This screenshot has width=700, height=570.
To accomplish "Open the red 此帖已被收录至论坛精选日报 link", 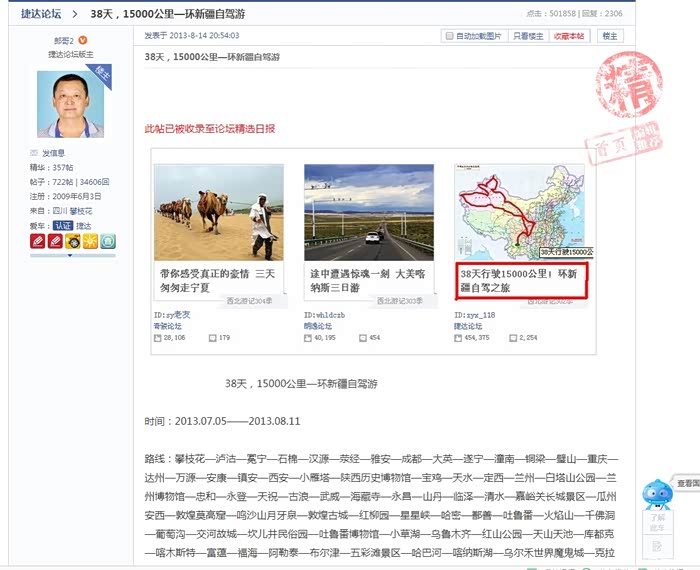I will [x=210, y=129].
